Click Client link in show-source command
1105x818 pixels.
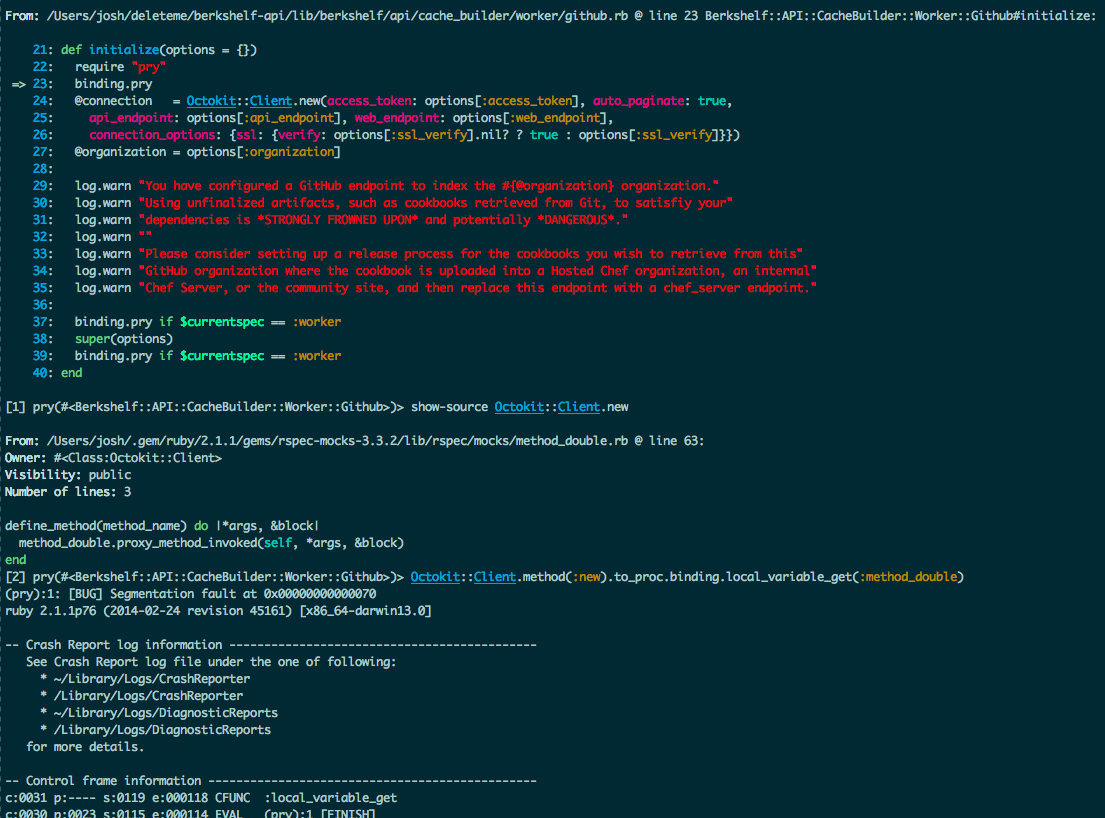tap(579, 407)
